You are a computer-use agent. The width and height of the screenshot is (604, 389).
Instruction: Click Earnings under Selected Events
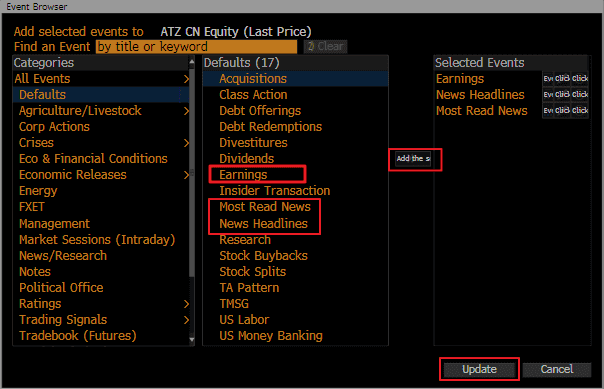(x=460, y=79)
